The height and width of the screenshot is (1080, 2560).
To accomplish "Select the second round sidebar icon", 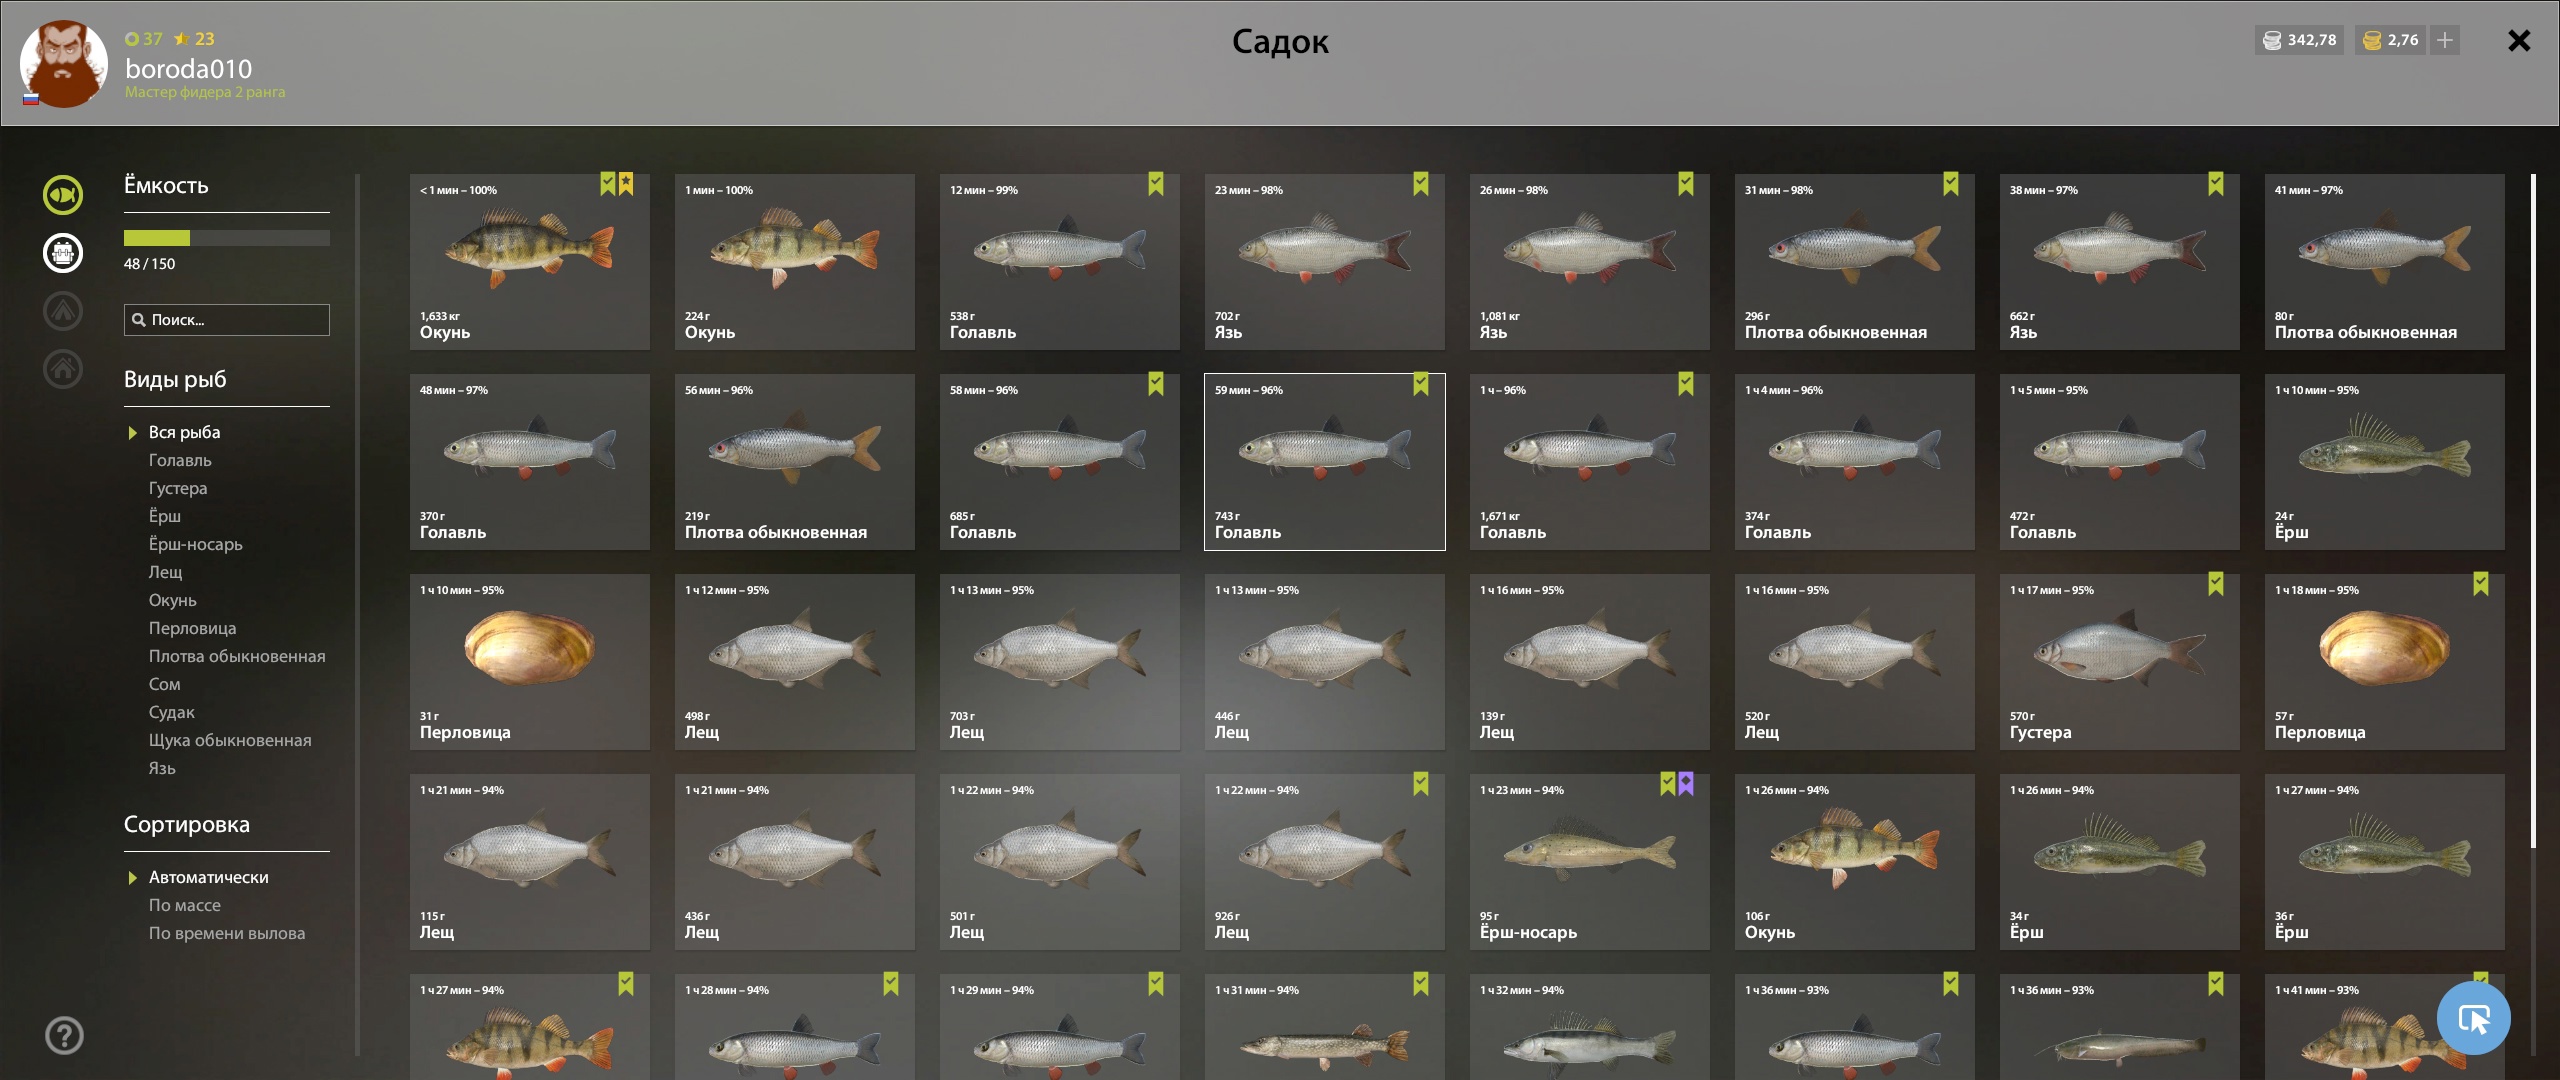I will tap(63, 253).
